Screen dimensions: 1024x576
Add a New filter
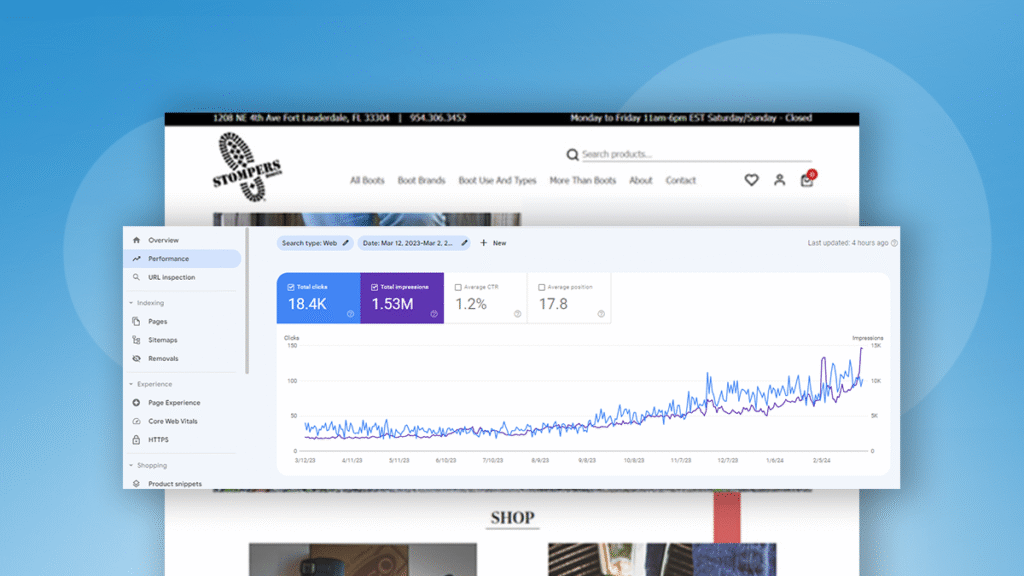(x=494, y=243)
